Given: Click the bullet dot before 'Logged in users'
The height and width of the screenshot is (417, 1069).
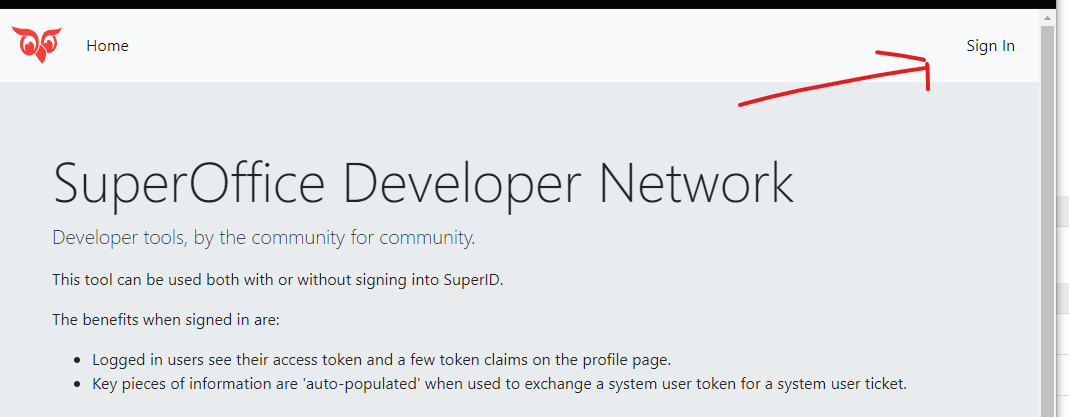Looking at the screenshot, I should (x=78, y=360).
